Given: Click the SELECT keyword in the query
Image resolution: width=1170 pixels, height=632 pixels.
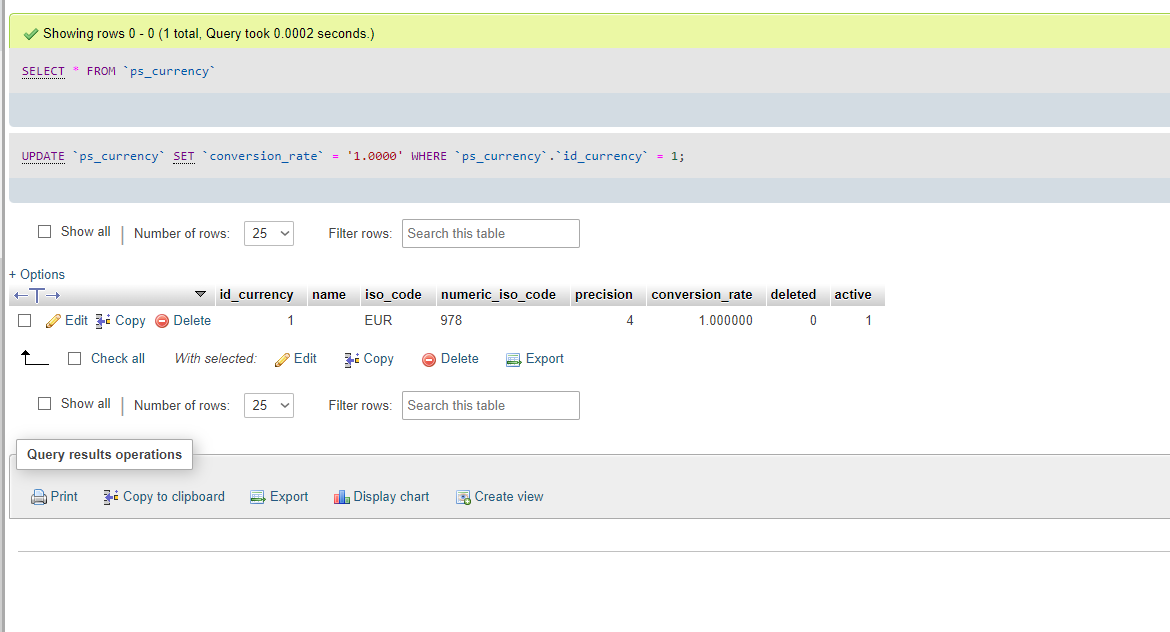Looking at the screenshot, I should coord(43,71).
